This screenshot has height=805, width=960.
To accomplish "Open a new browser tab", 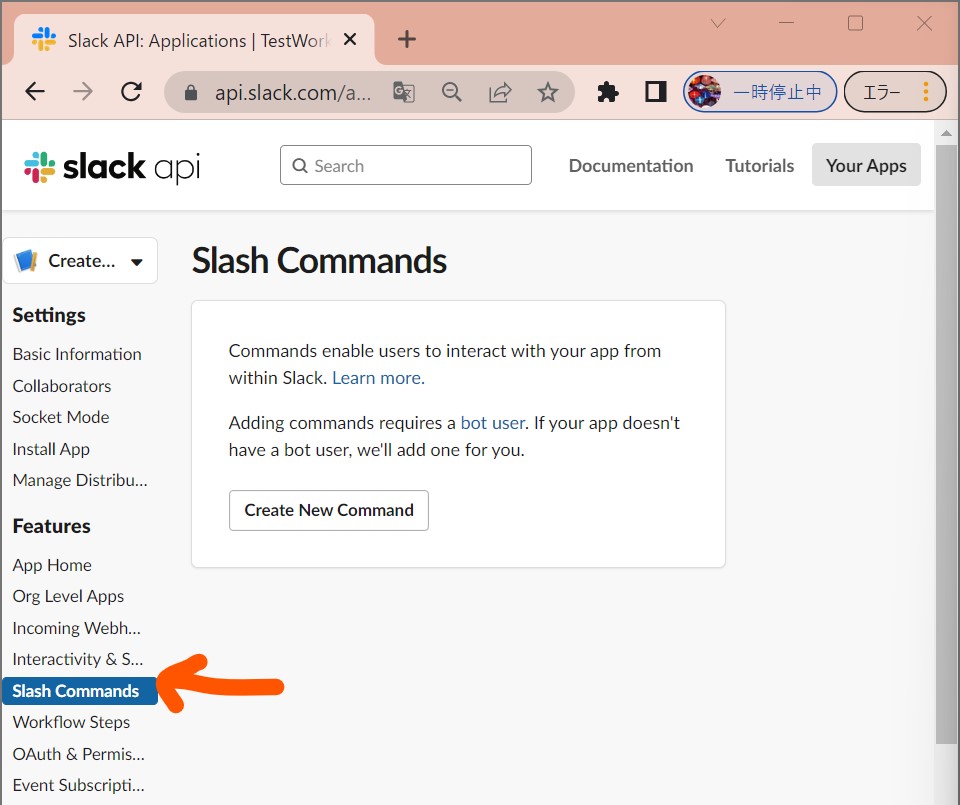I will (407, 40).
